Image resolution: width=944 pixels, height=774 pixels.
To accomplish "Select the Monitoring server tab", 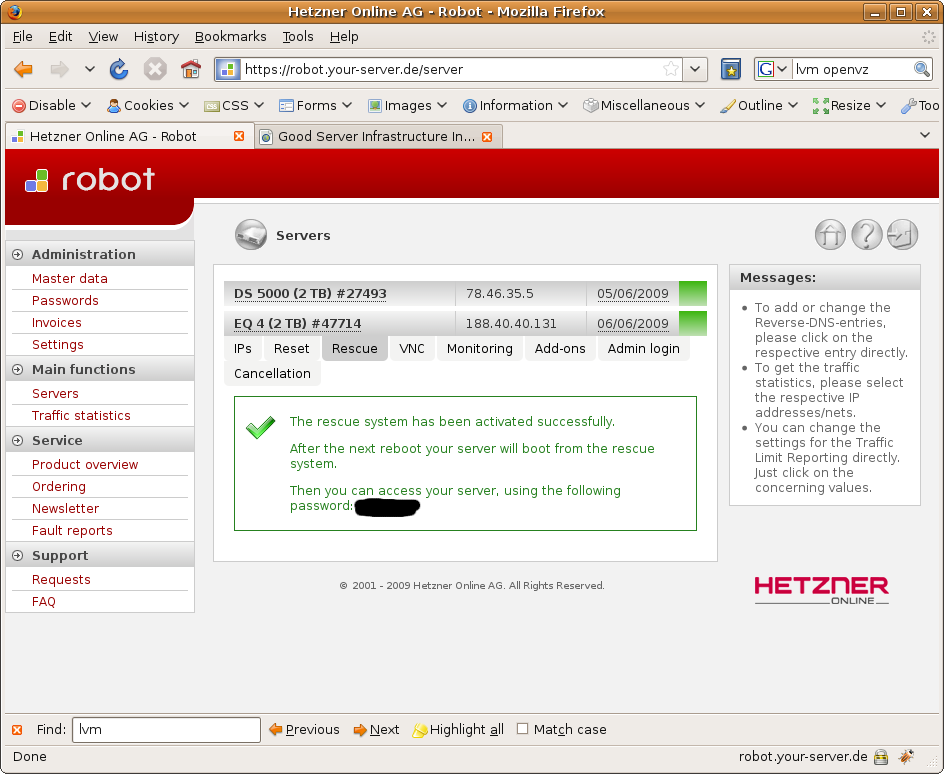I will tap(480, 348).
